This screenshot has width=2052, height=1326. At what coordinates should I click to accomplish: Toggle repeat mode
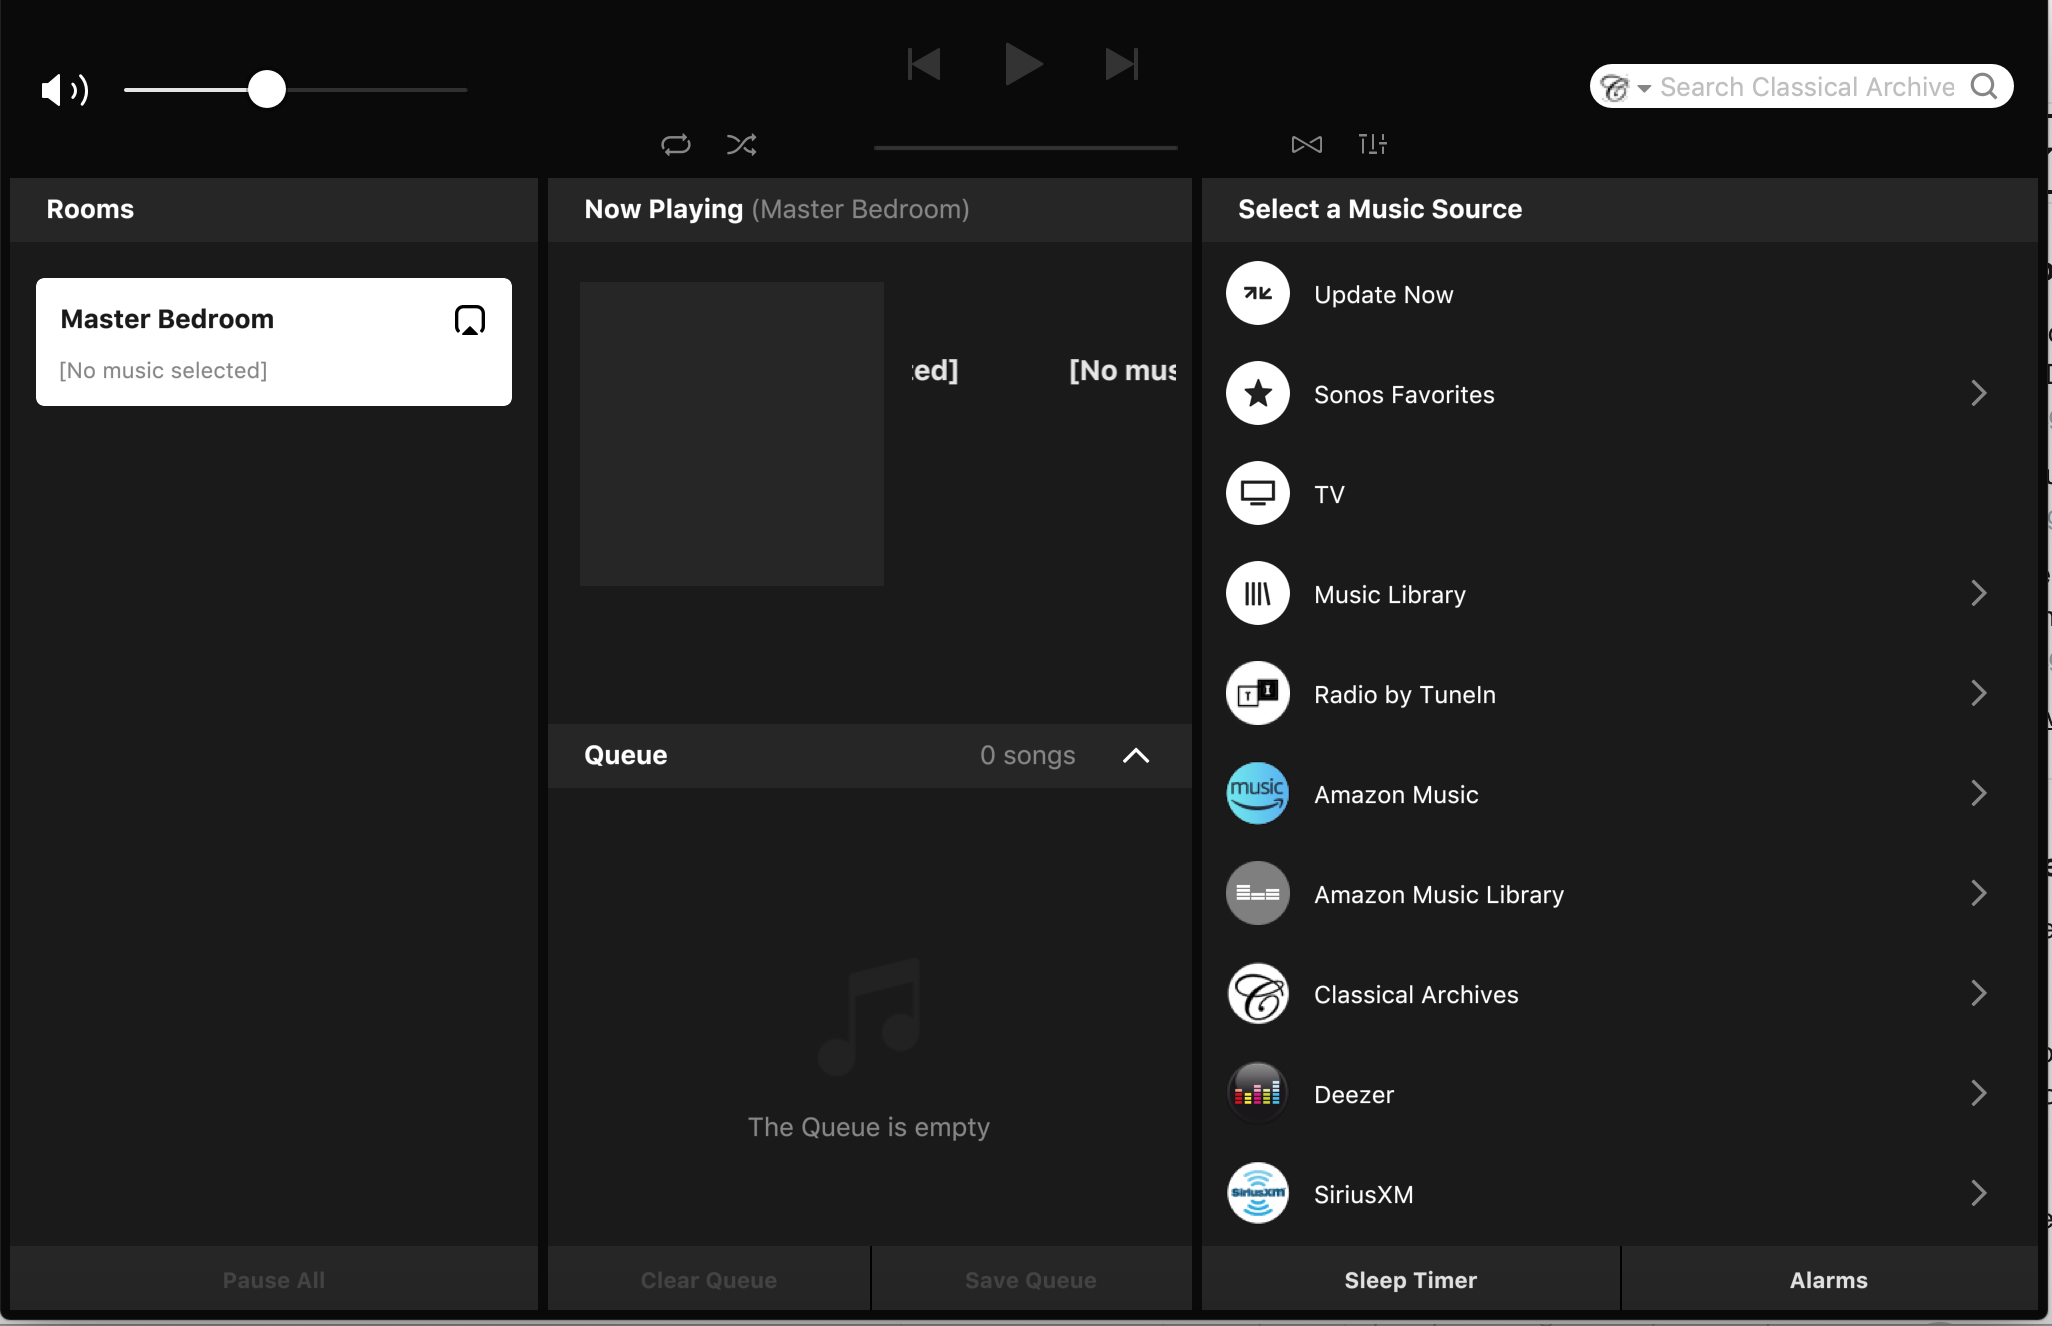676,144
